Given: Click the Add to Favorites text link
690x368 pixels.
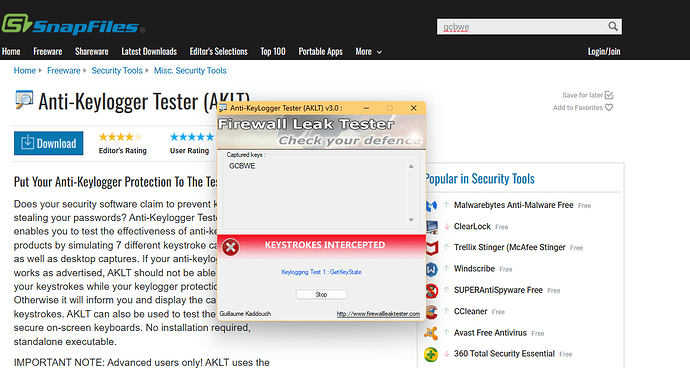Looking at the screenshot, I should pos(578,107).
